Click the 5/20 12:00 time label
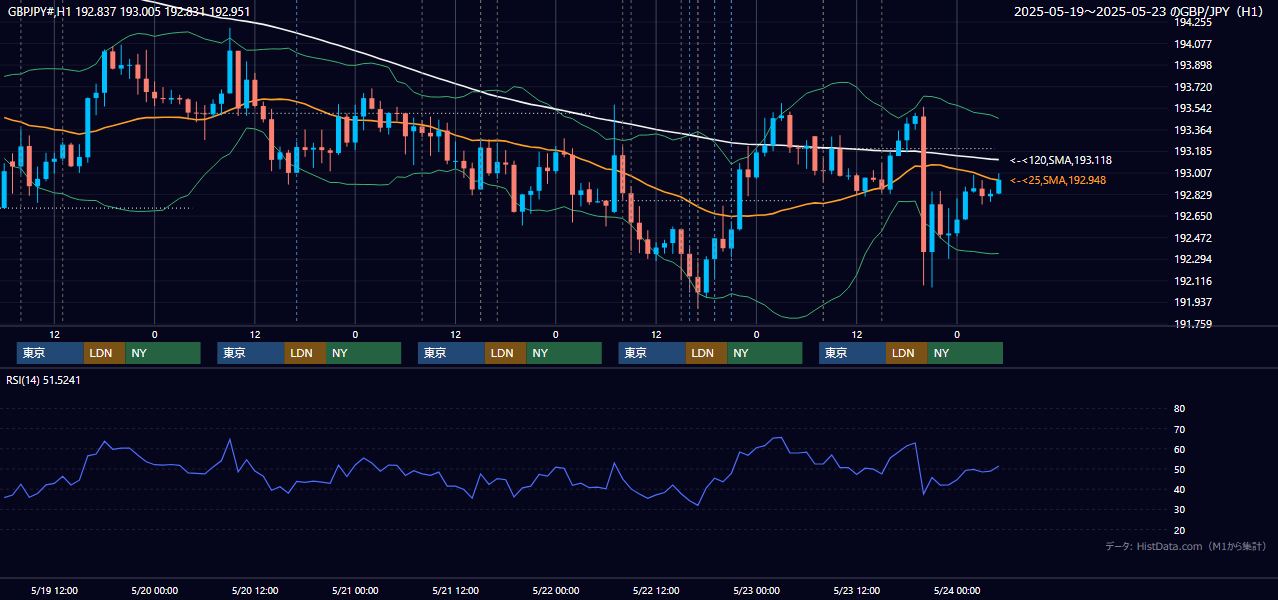 [x=254, y=591]
